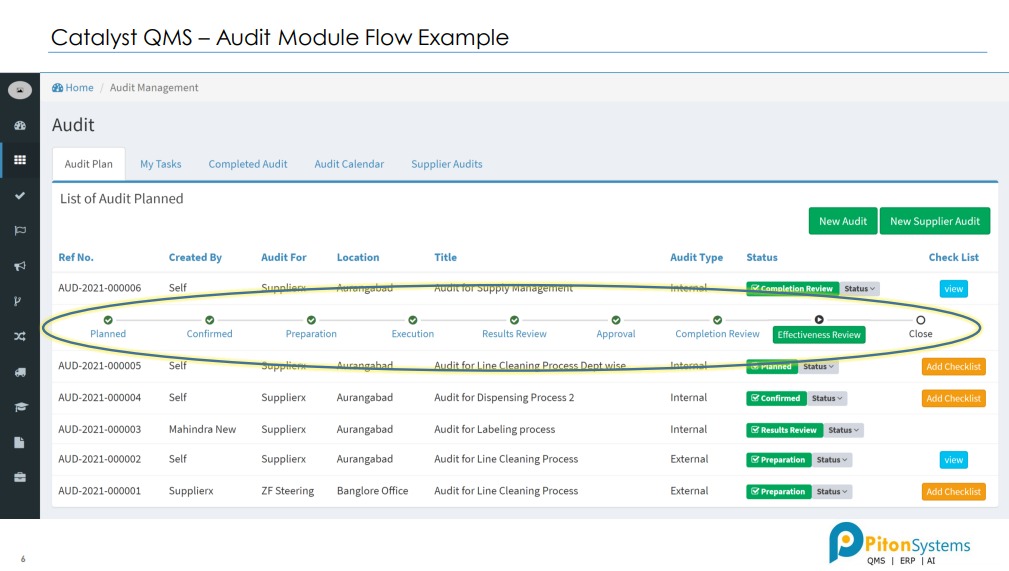Click the Close step in workflow timeline
Viewport: 1009px width, 571px height.
click(920, 333)
